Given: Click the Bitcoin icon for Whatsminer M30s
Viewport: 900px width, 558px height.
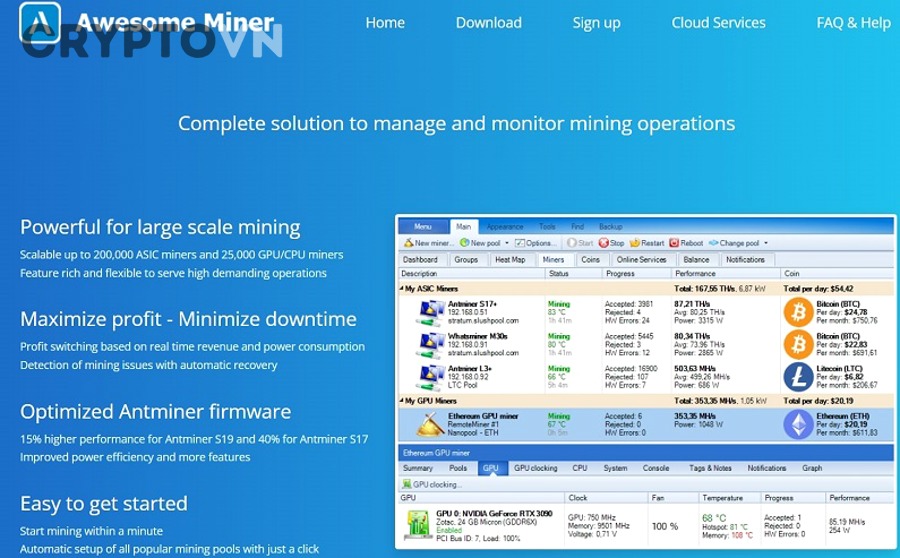Looking at the screenshot, I should click(x=798, y=344).
